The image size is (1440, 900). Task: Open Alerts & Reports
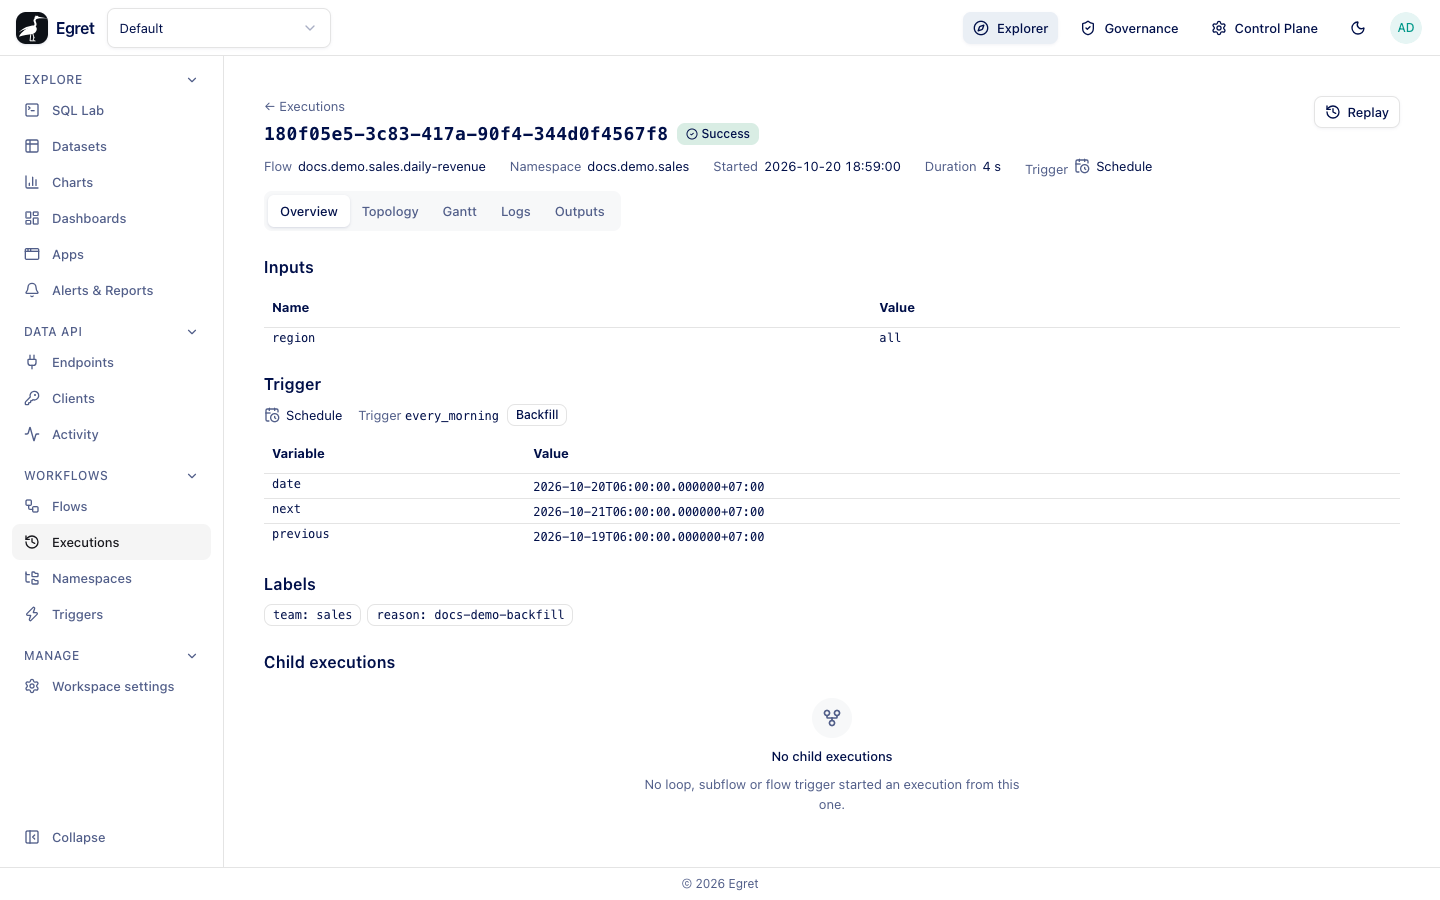(111, 290)
